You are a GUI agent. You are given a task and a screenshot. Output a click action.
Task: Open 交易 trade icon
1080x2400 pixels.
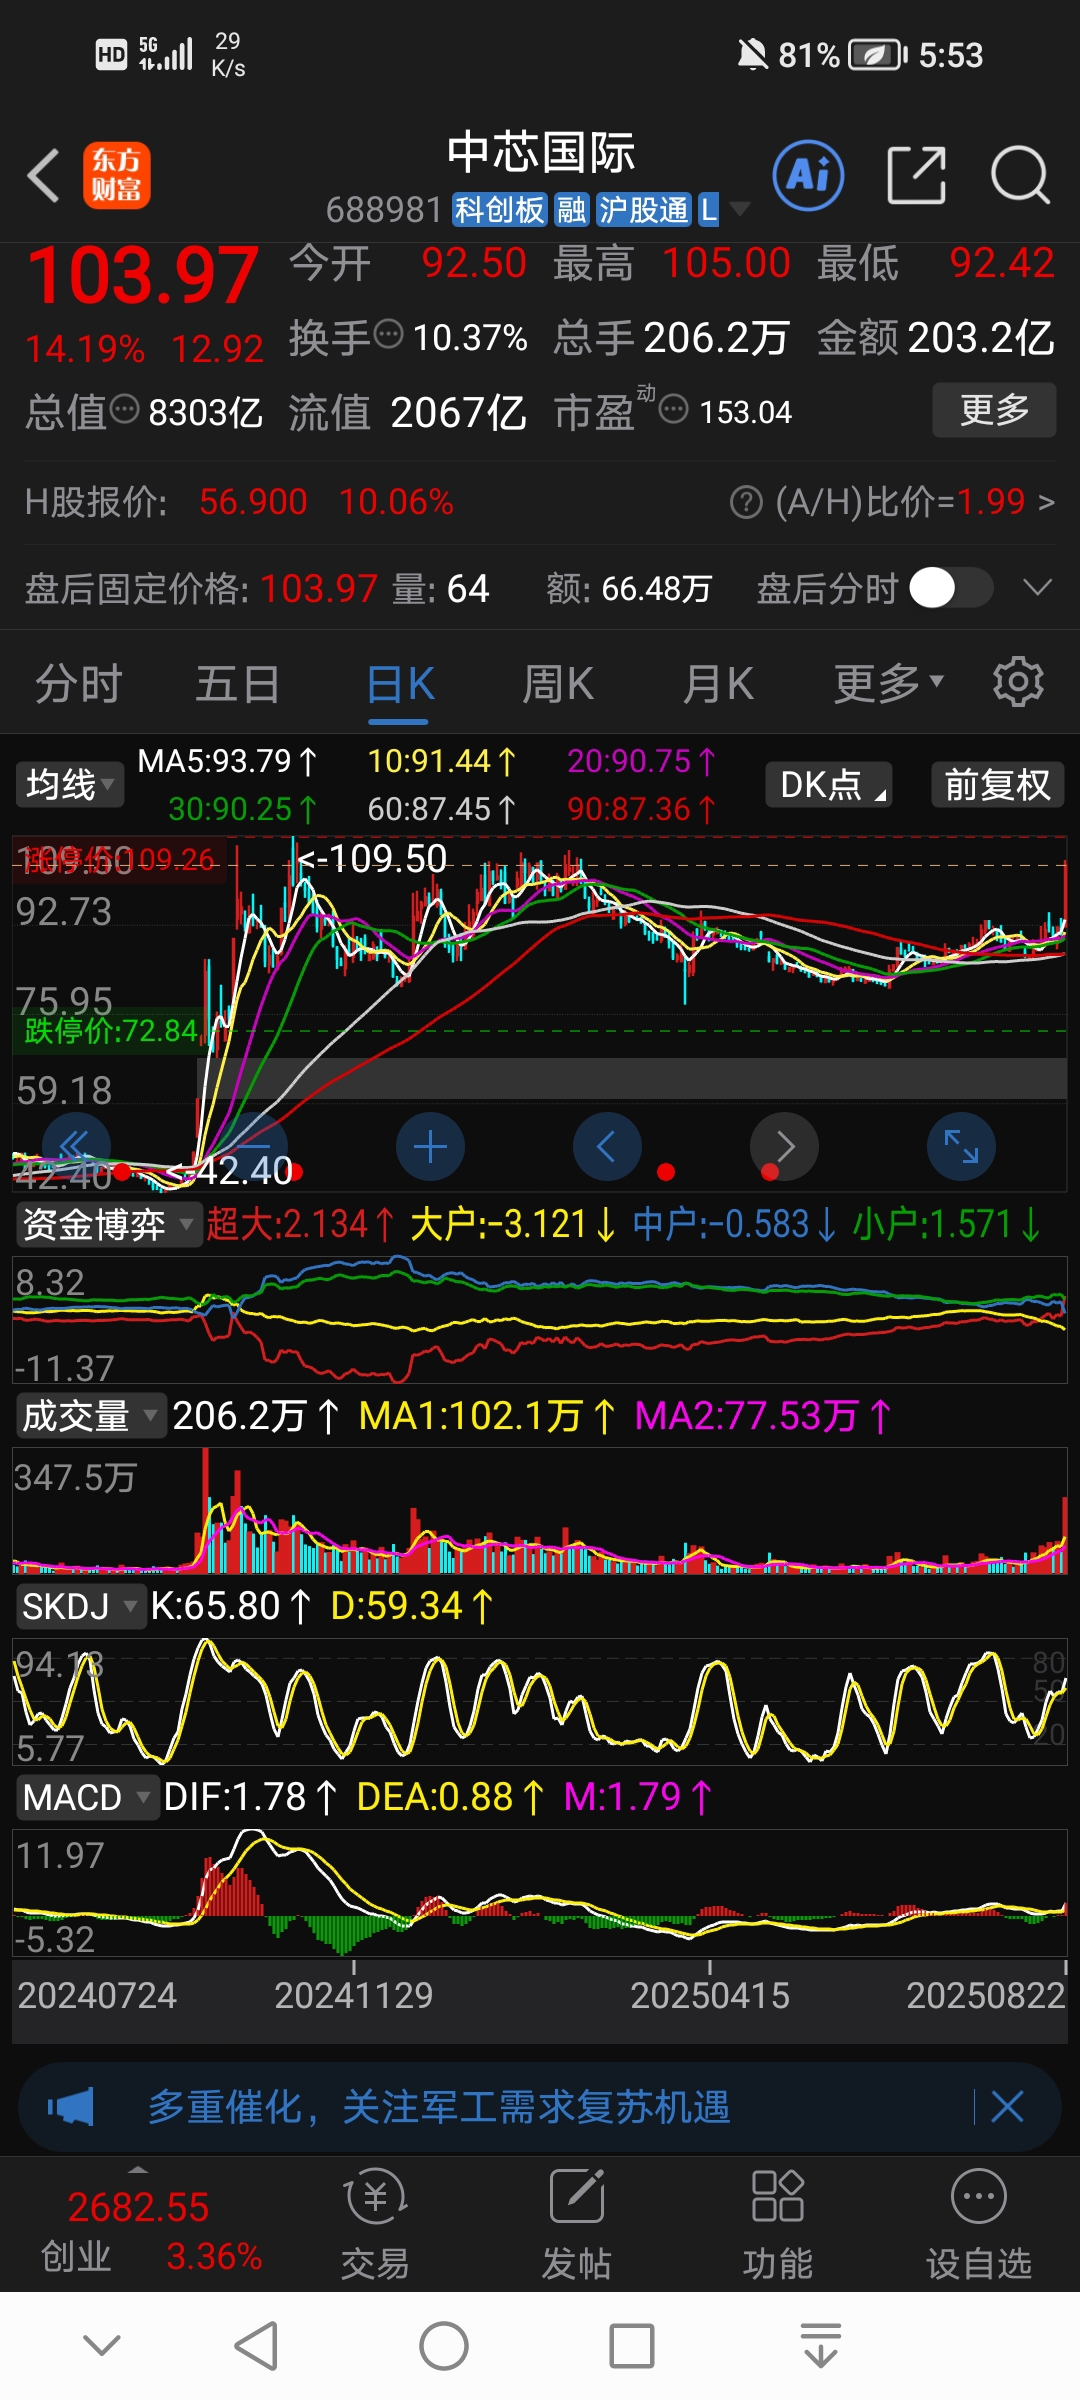coord(375,2226)
